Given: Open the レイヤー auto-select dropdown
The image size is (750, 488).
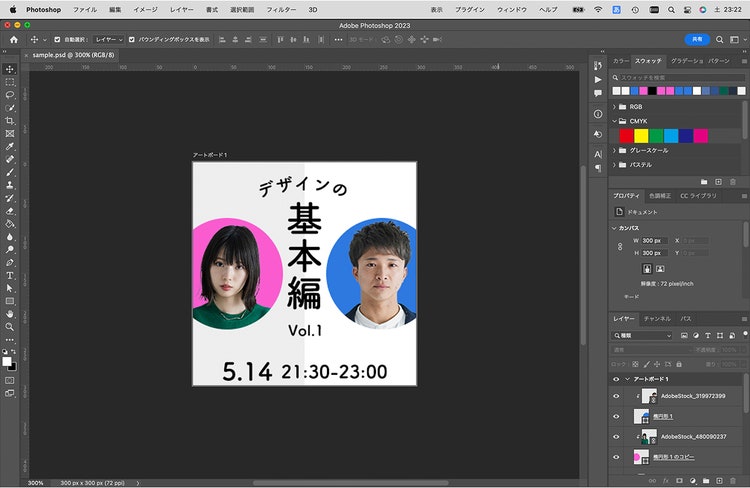Looking at the screenshot, I should tap(109, 40).
